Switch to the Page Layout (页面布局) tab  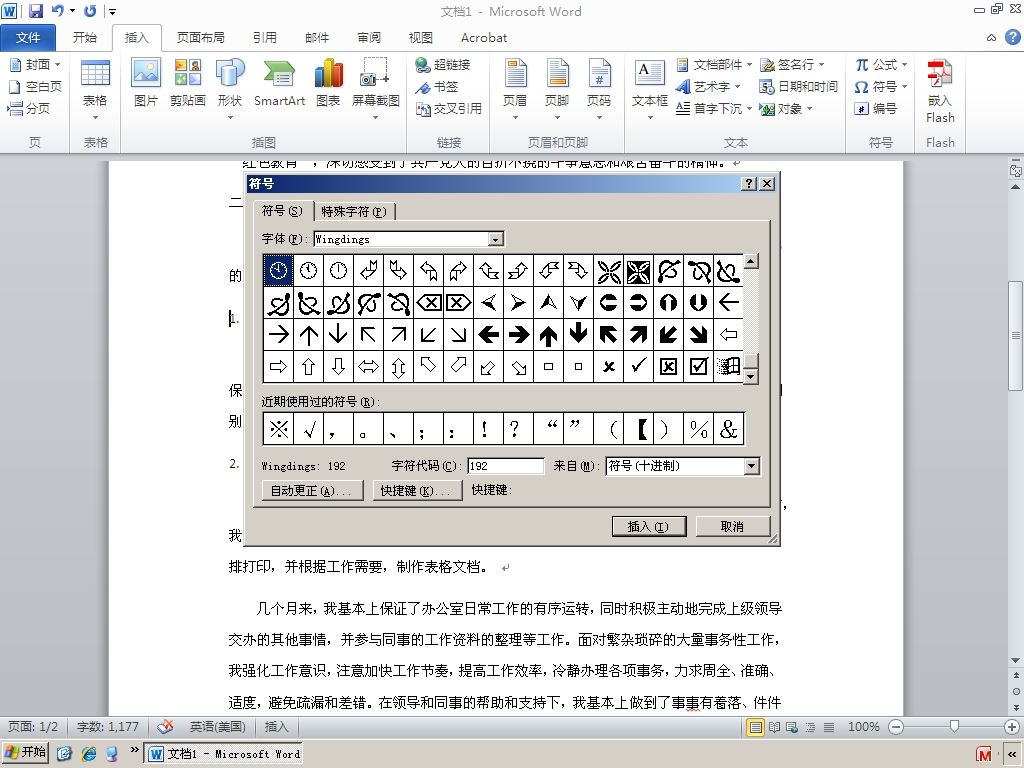pos(200,38)
